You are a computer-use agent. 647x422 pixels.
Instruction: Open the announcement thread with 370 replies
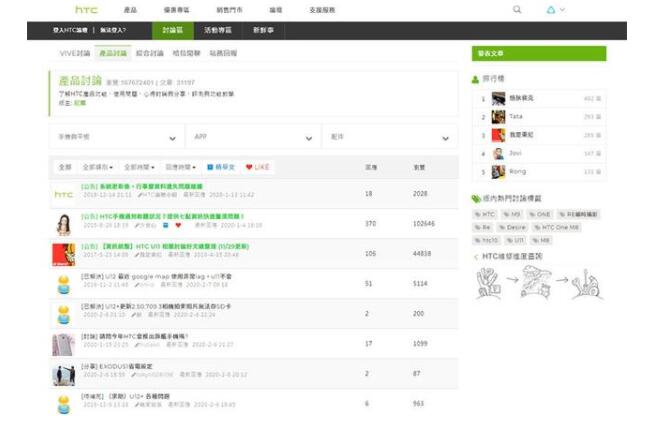163,217
